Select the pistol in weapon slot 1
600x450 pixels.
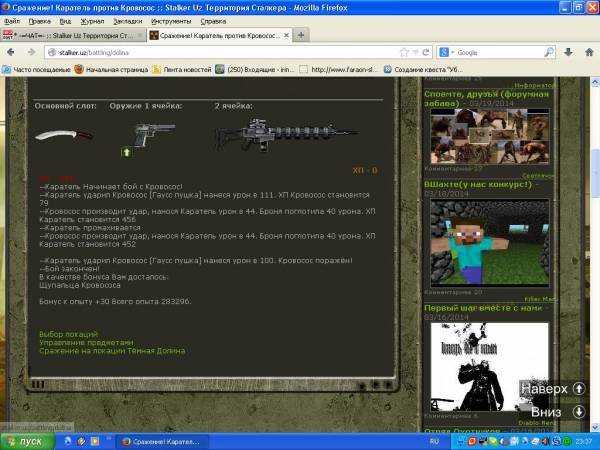[x=156, y=133]
